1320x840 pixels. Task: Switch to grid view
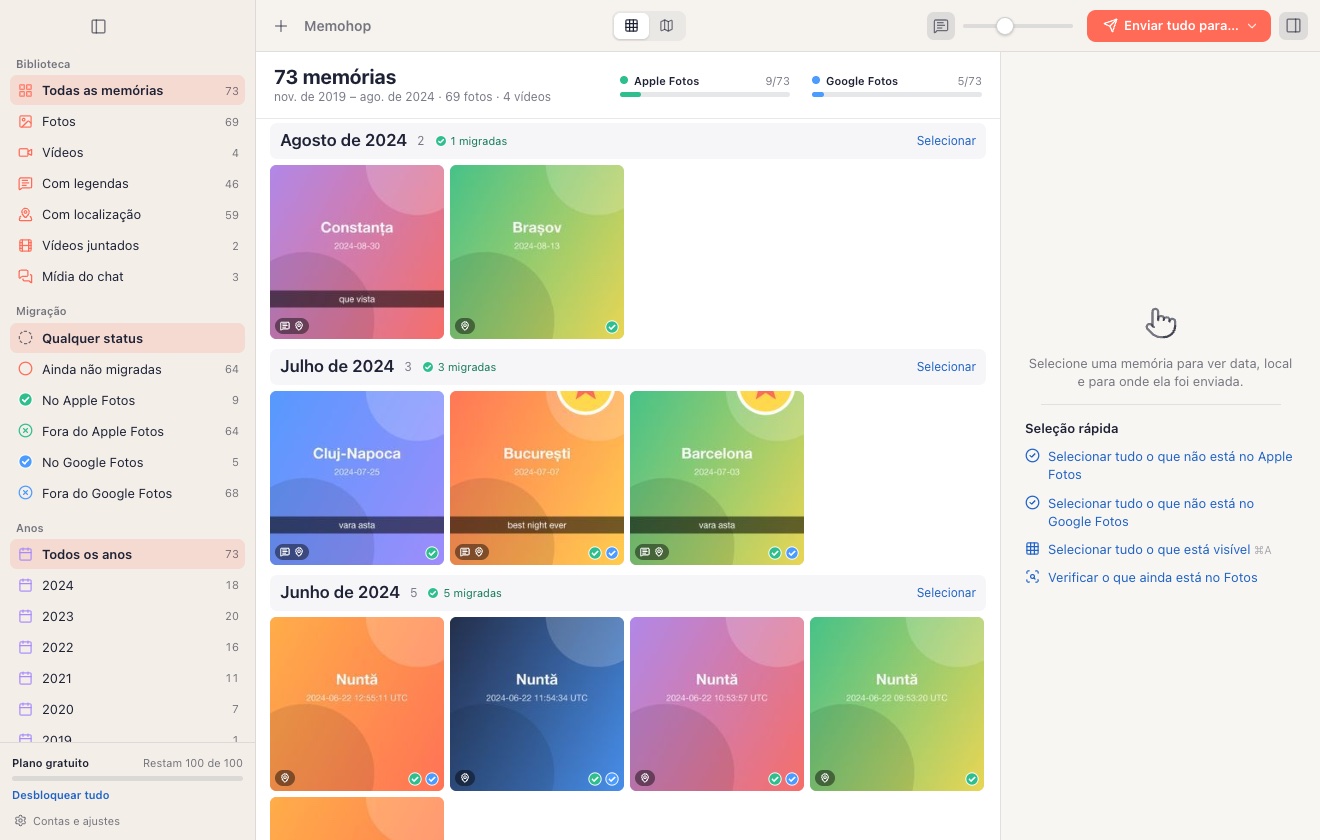click(x=631, y=26)
